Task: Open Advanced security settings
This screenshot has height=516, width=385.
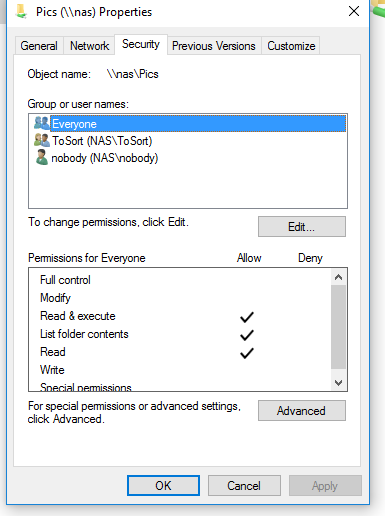Action: point(302,411)
